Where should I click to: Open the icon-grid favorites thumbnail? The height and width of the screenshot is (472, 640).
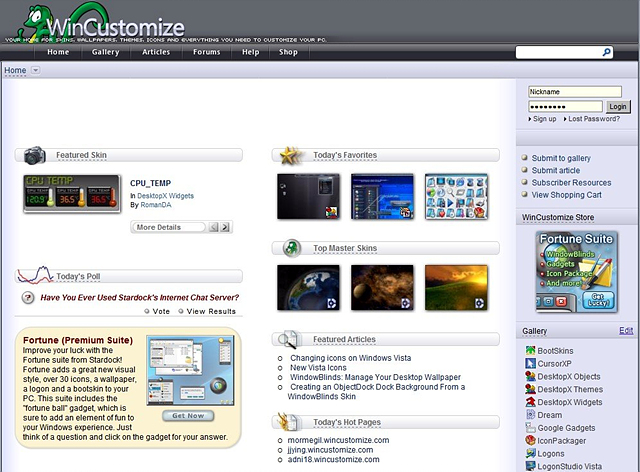point(456,196)
